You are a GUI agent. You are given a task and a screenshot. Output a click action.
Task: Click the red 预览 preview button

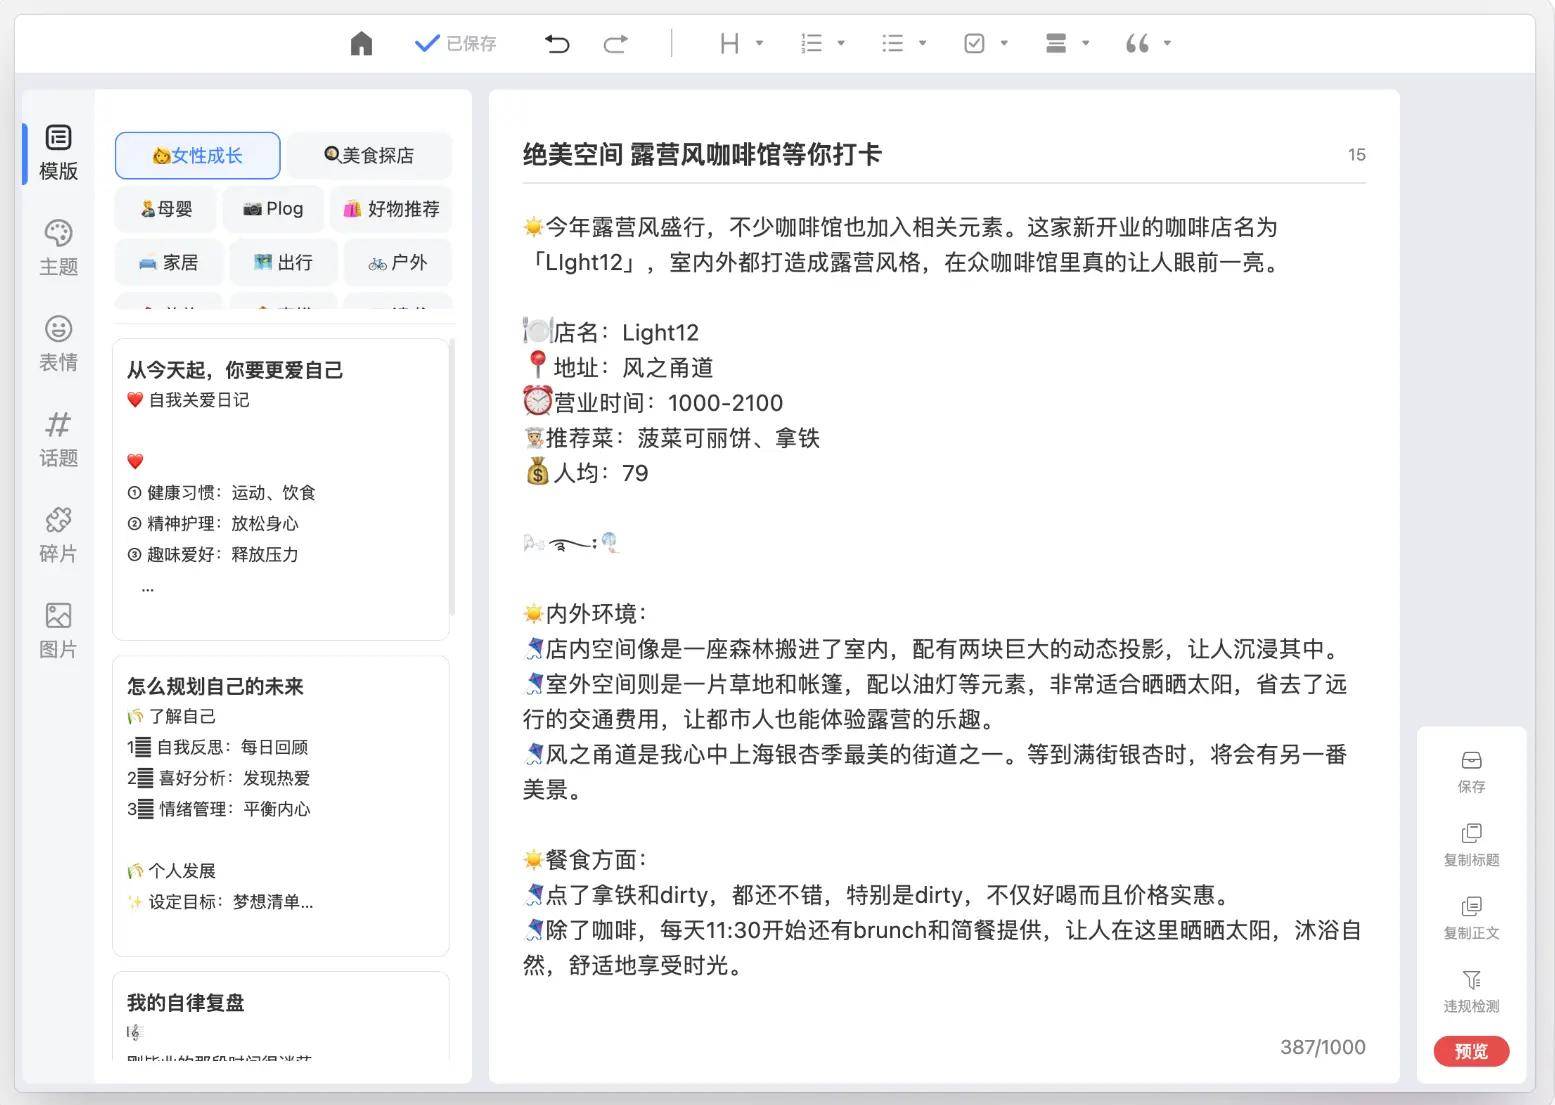click(1471, 1051)
